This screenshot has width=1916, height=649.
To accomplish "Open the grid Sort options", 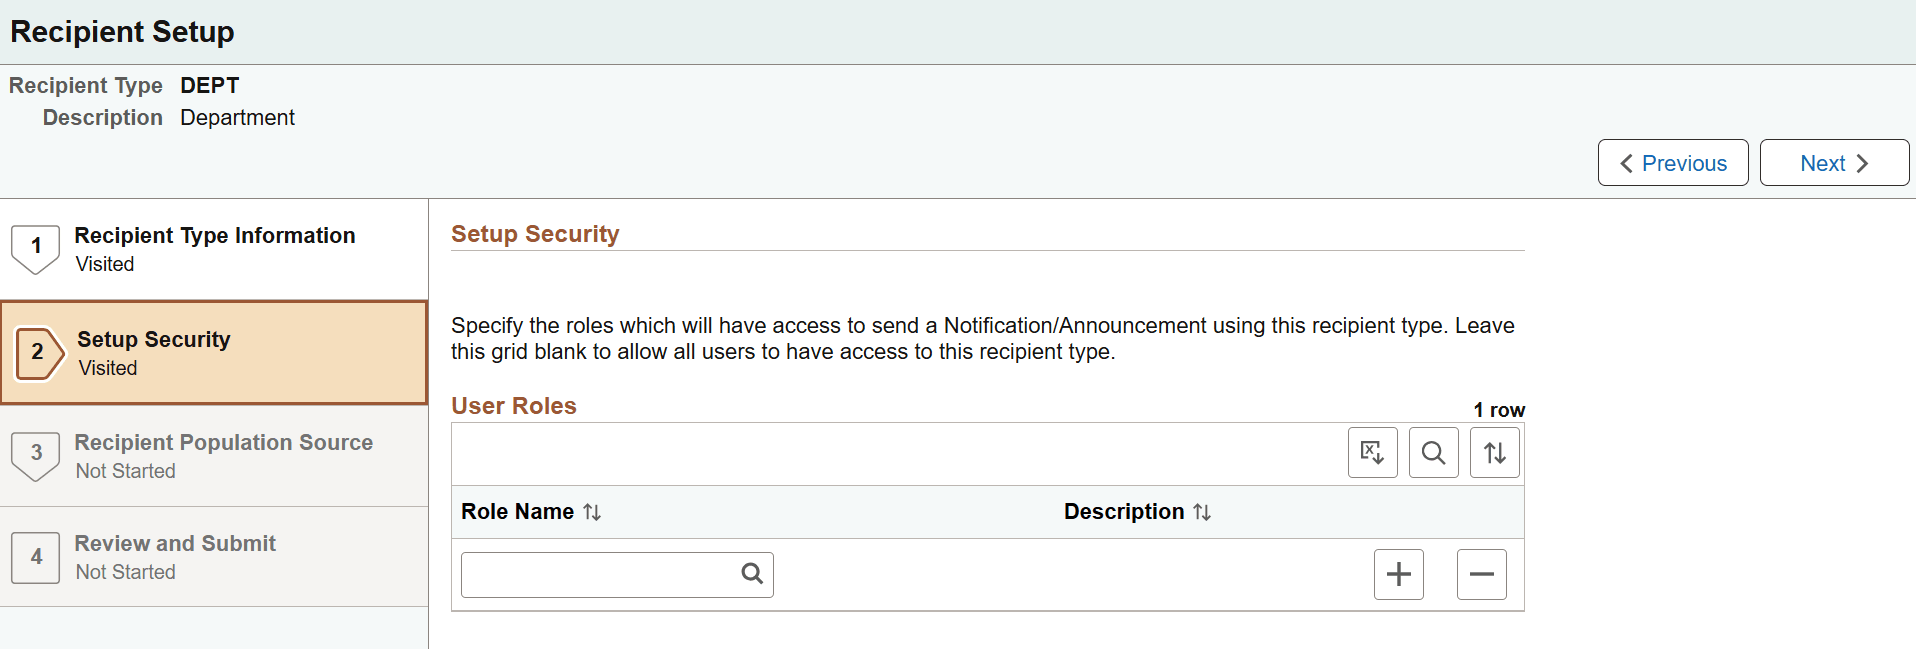I will [1494, 452].
